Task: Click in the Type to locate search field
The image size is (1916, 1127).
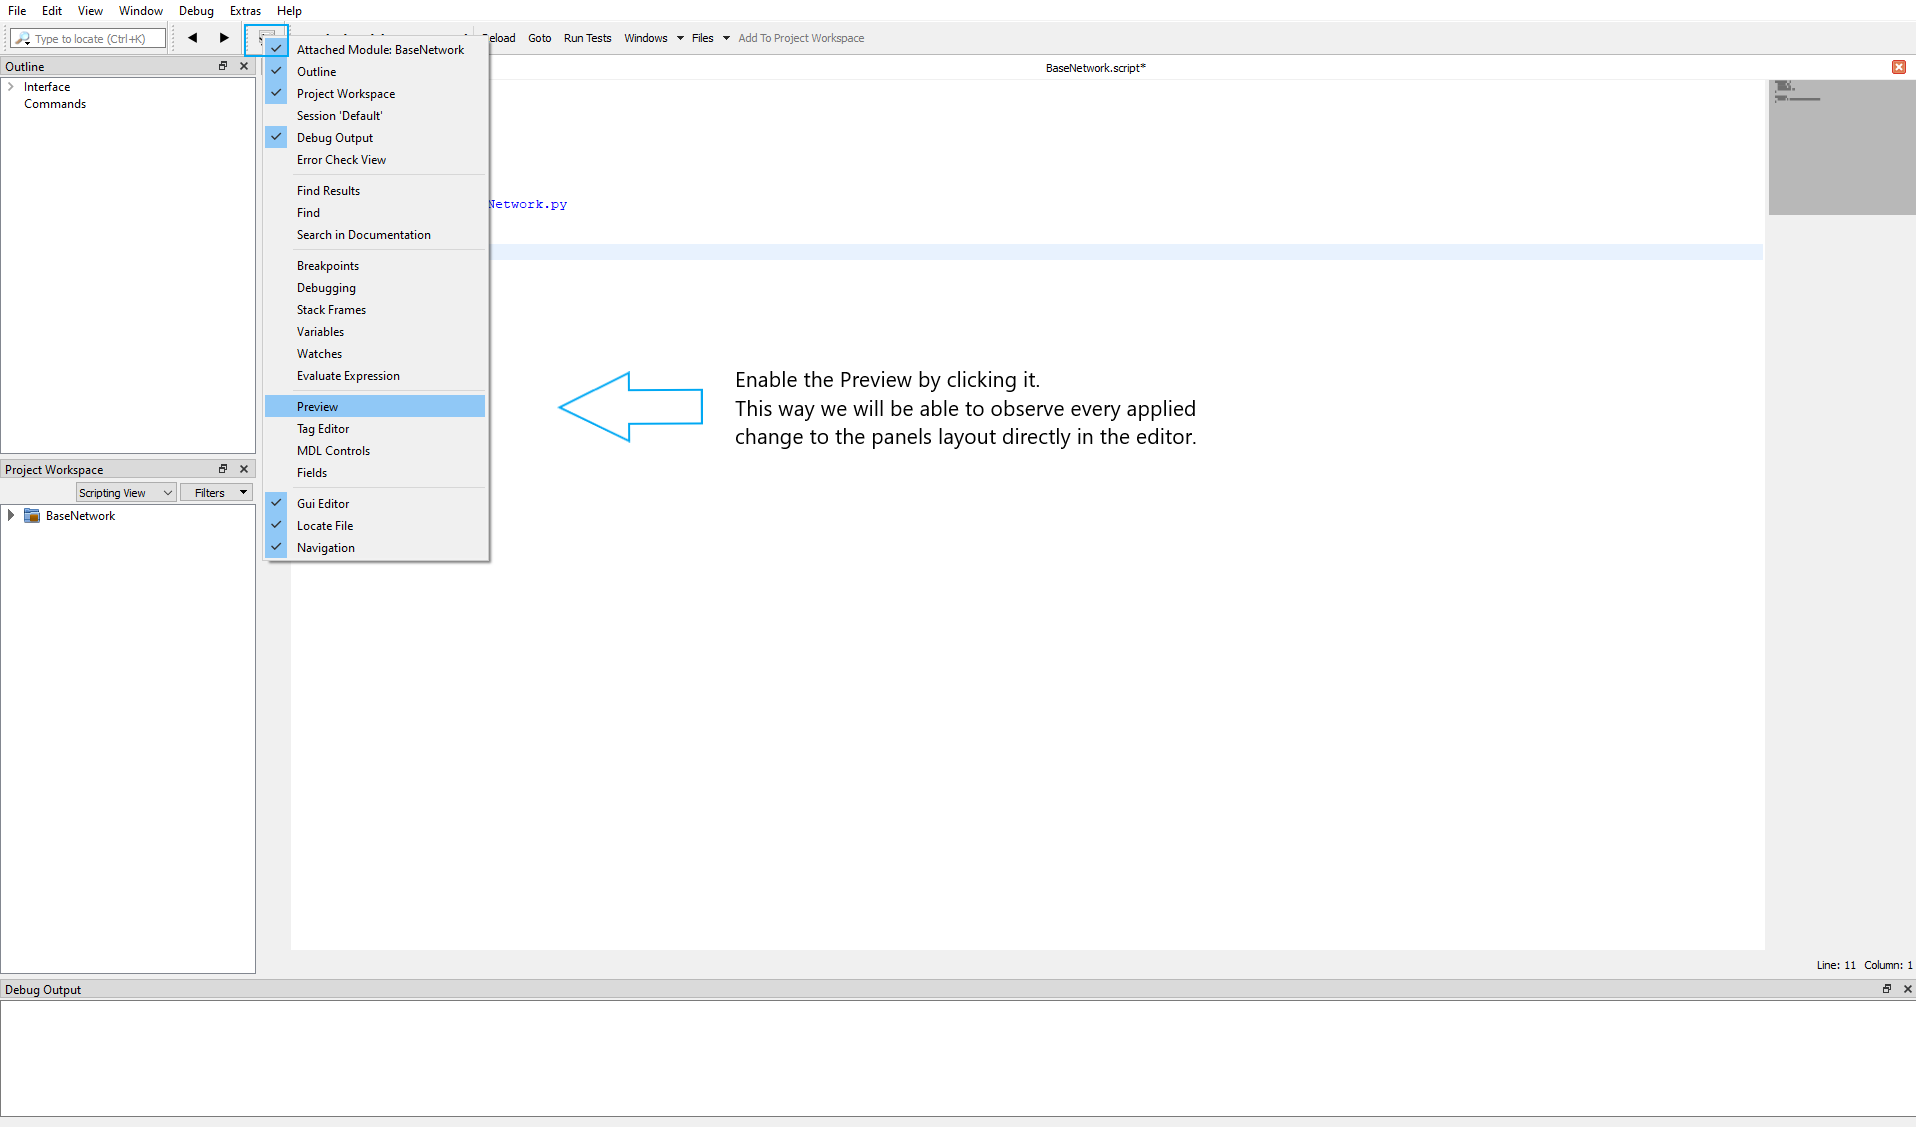Action: coord(90,39)
